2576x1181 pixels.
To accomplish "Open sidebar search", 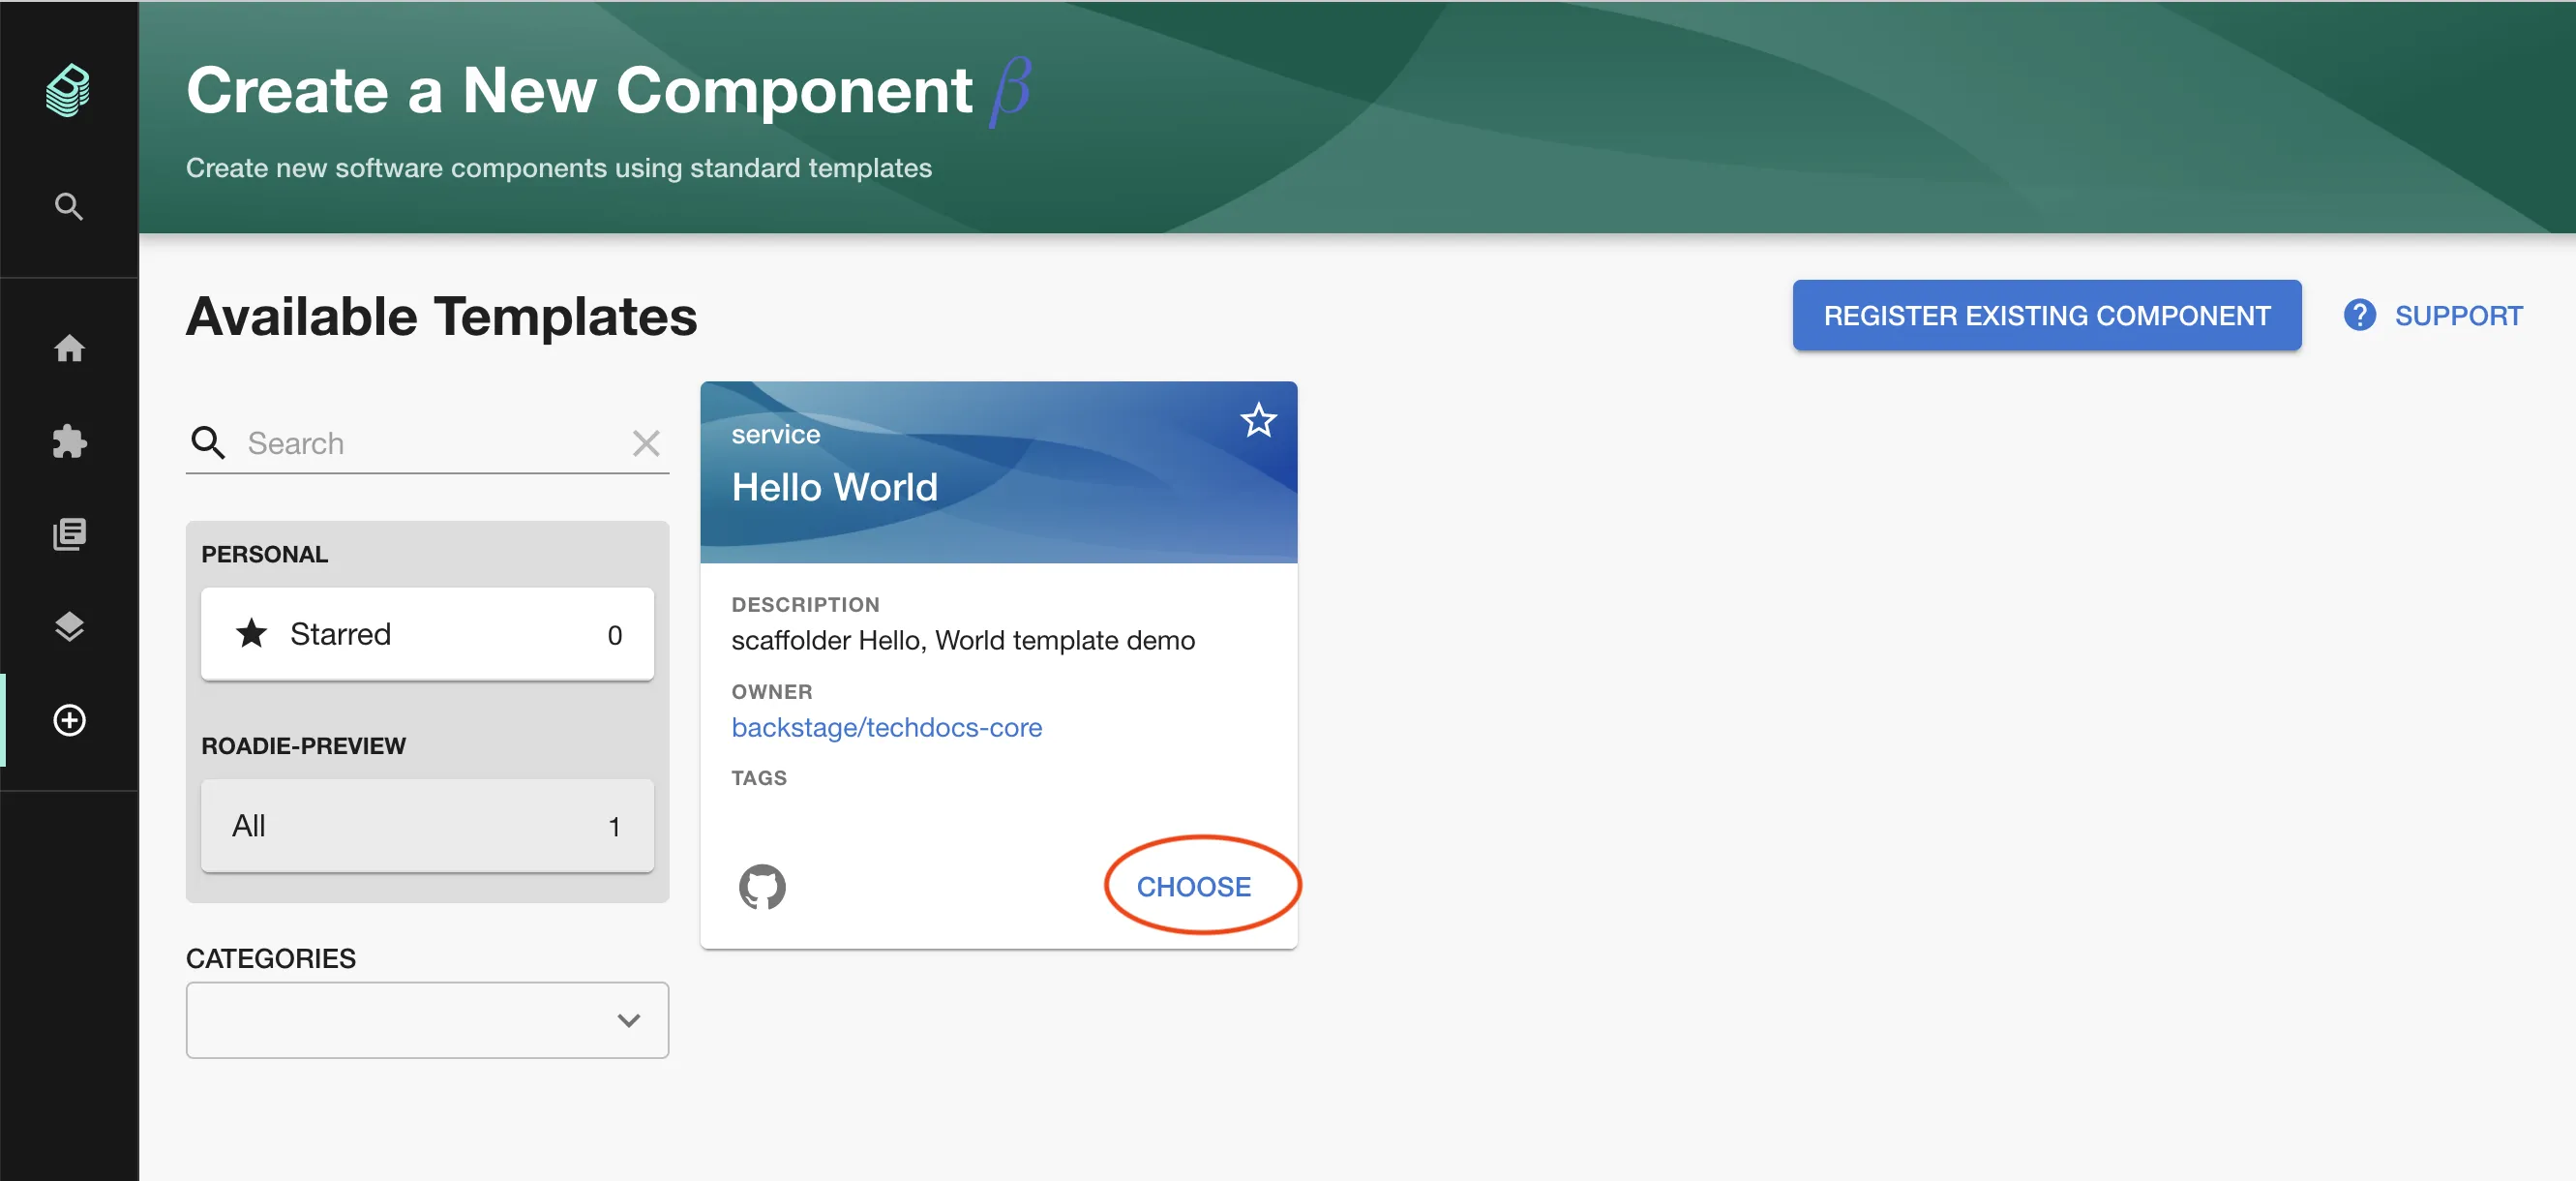I will pyautogui.click(x=67, y=206).
